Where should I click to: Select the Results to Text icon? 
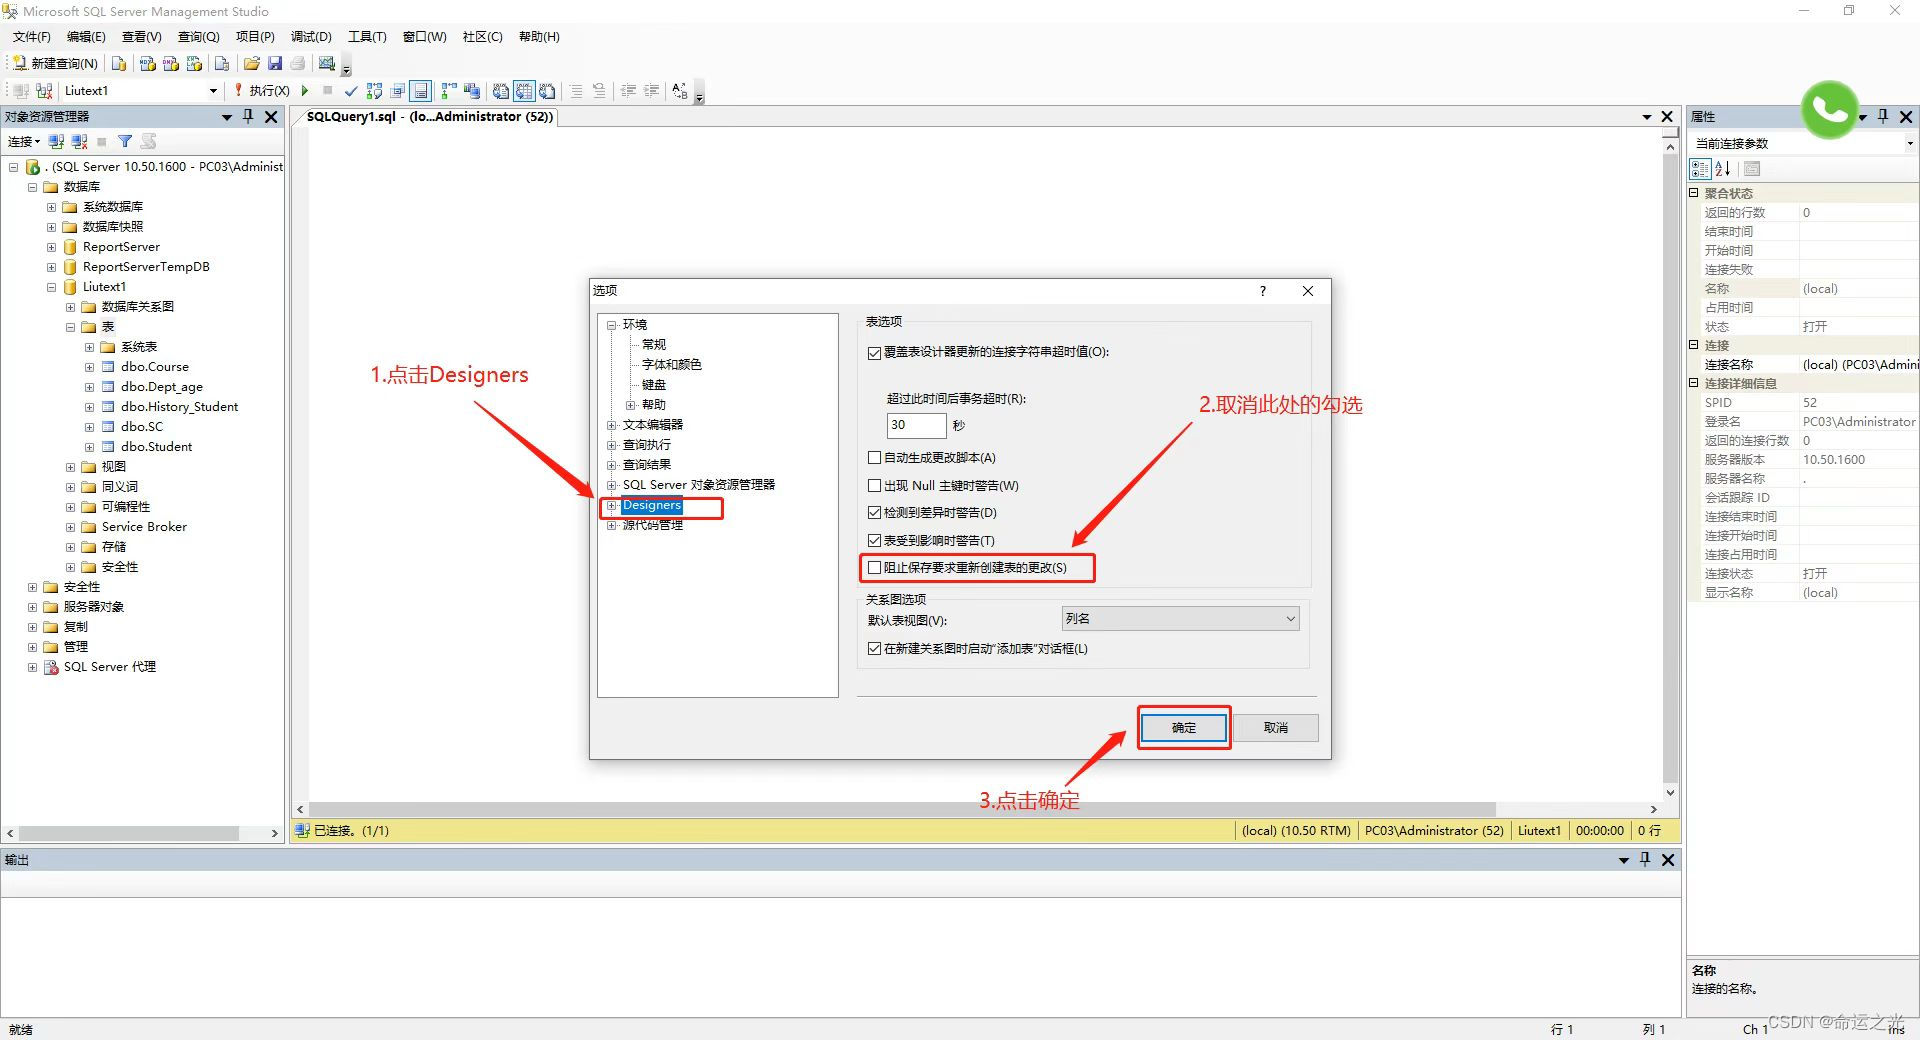tap(501, 91)
